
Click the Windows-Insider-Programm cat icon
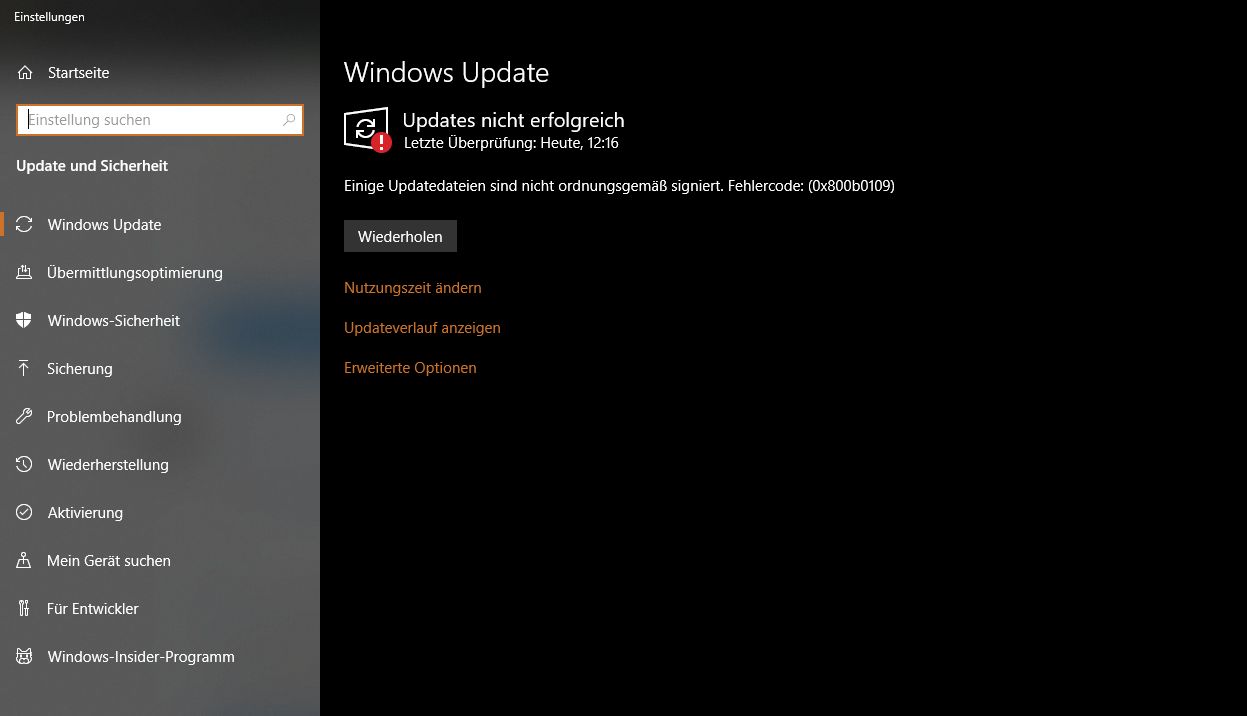click(25, 657)
